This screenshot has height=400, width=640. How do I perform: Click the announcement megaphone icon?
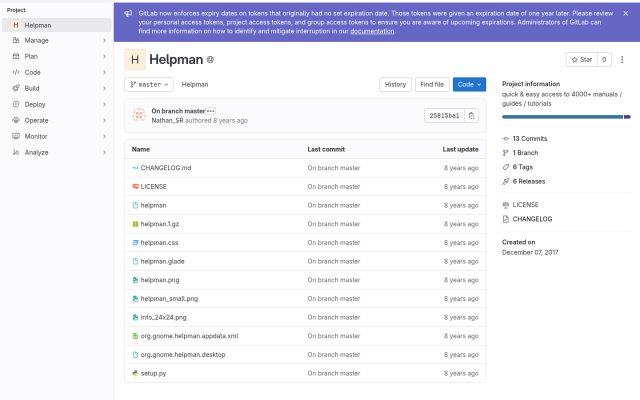click(x=128, y=13)
